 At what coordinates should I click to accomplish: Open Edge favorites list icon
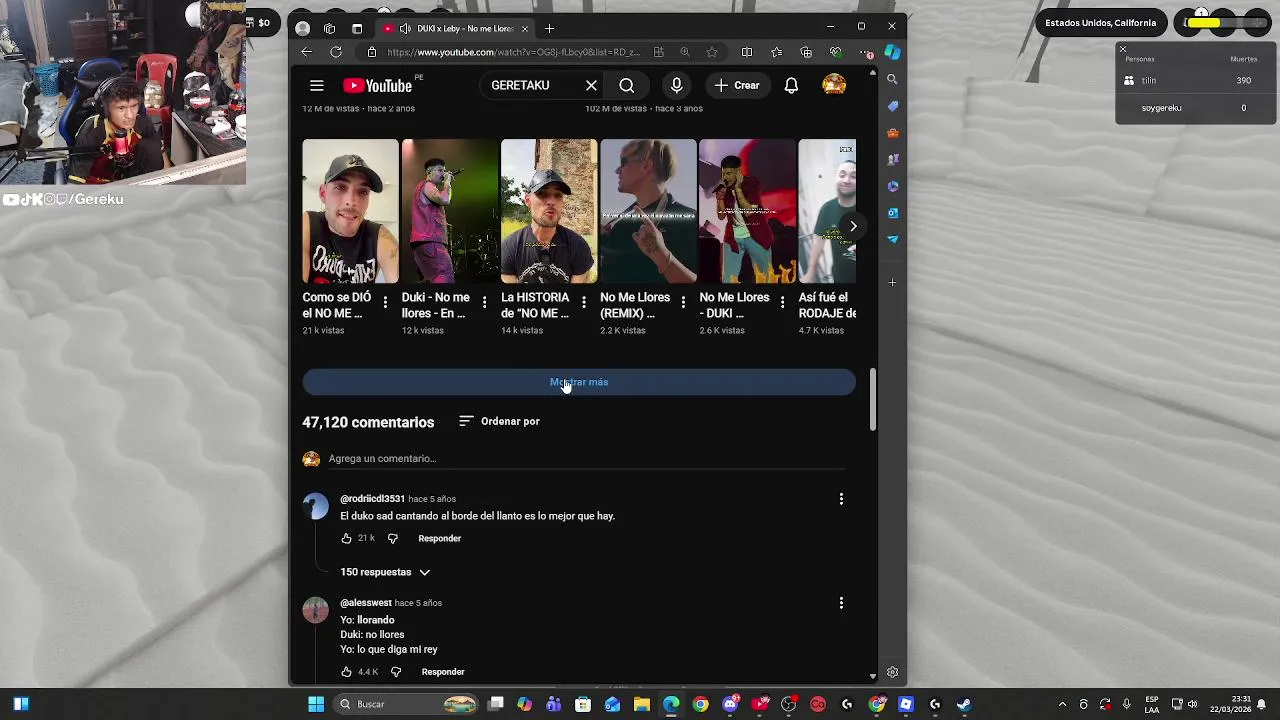point(777,52)
